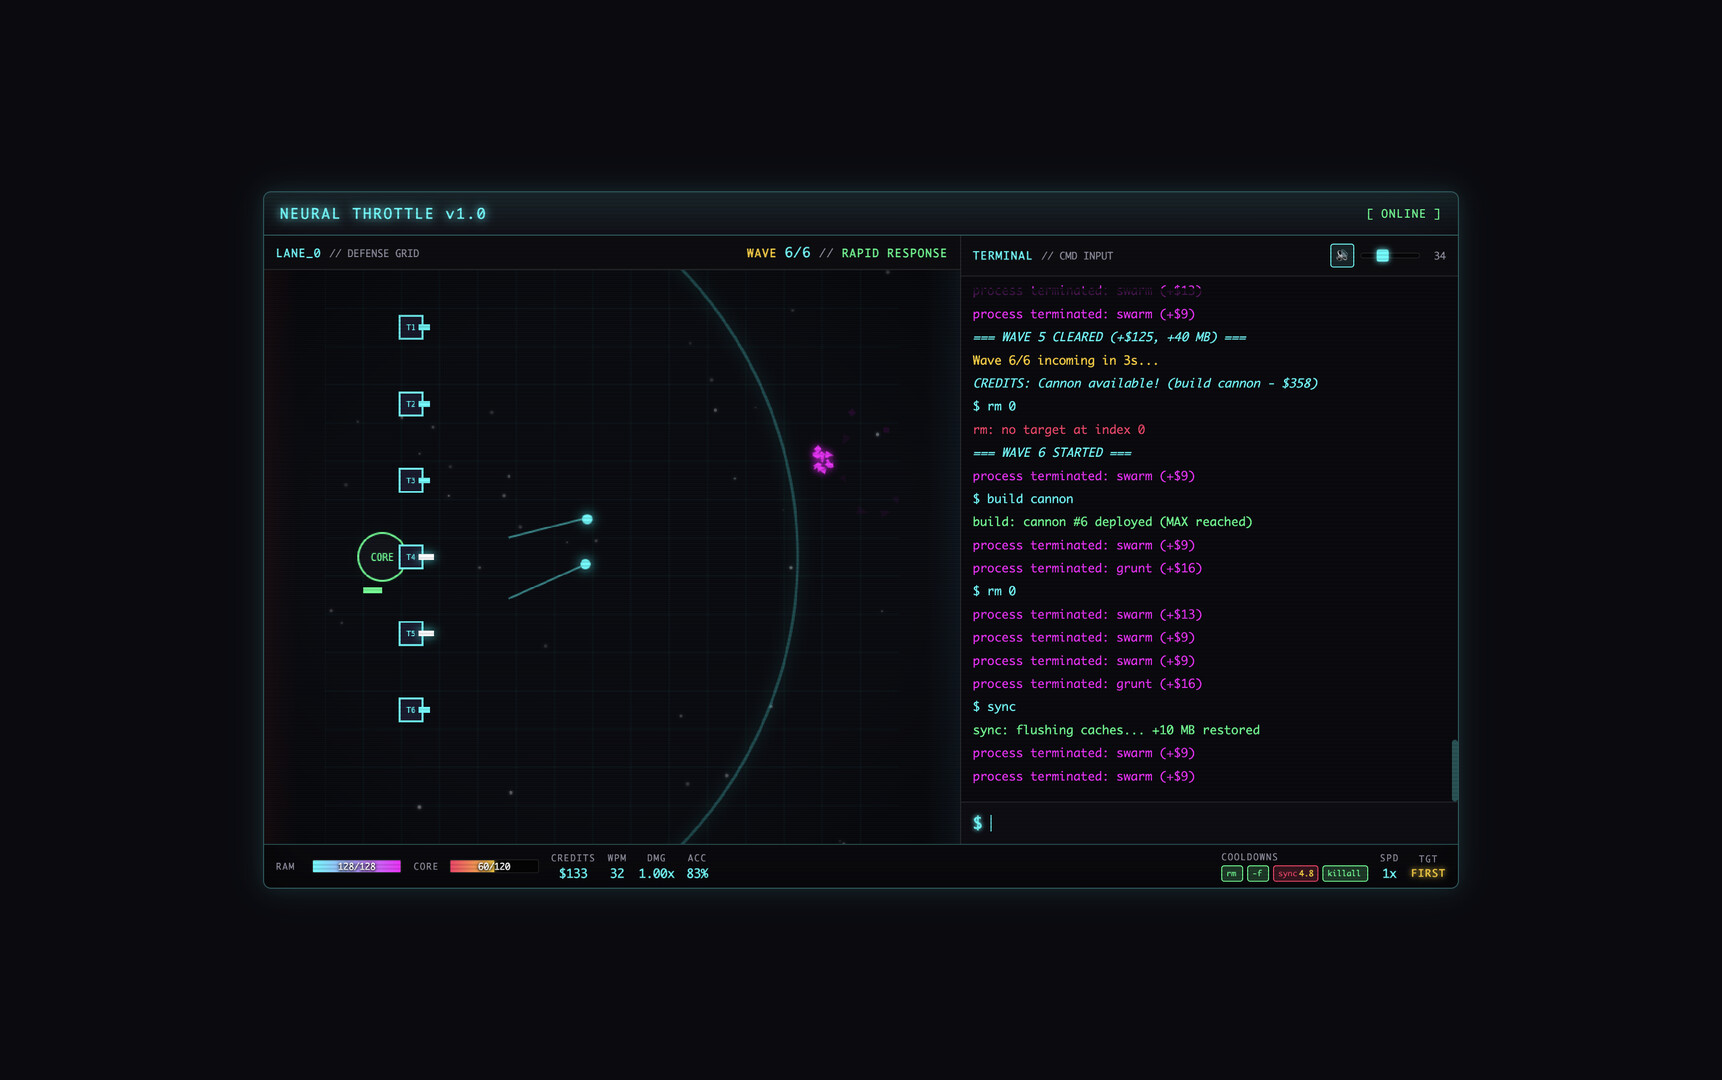Toggle the mute icon in terminal header

point(1341,256)
